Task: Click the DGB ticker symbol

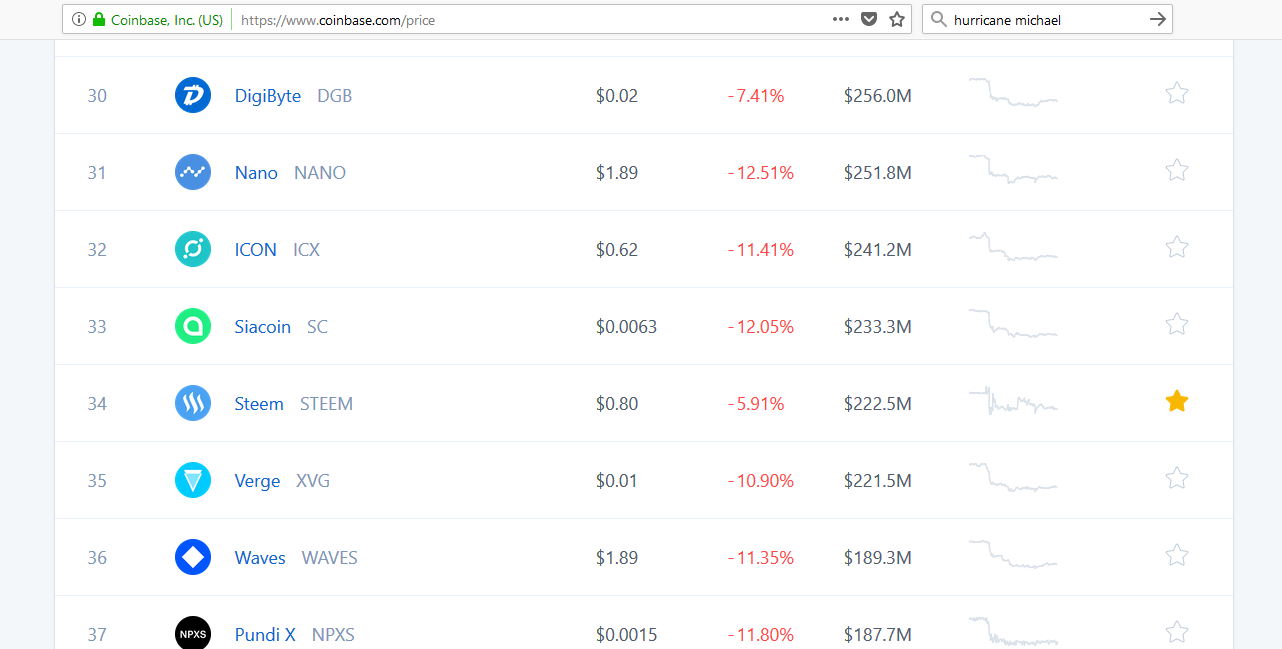Action: 335,96
